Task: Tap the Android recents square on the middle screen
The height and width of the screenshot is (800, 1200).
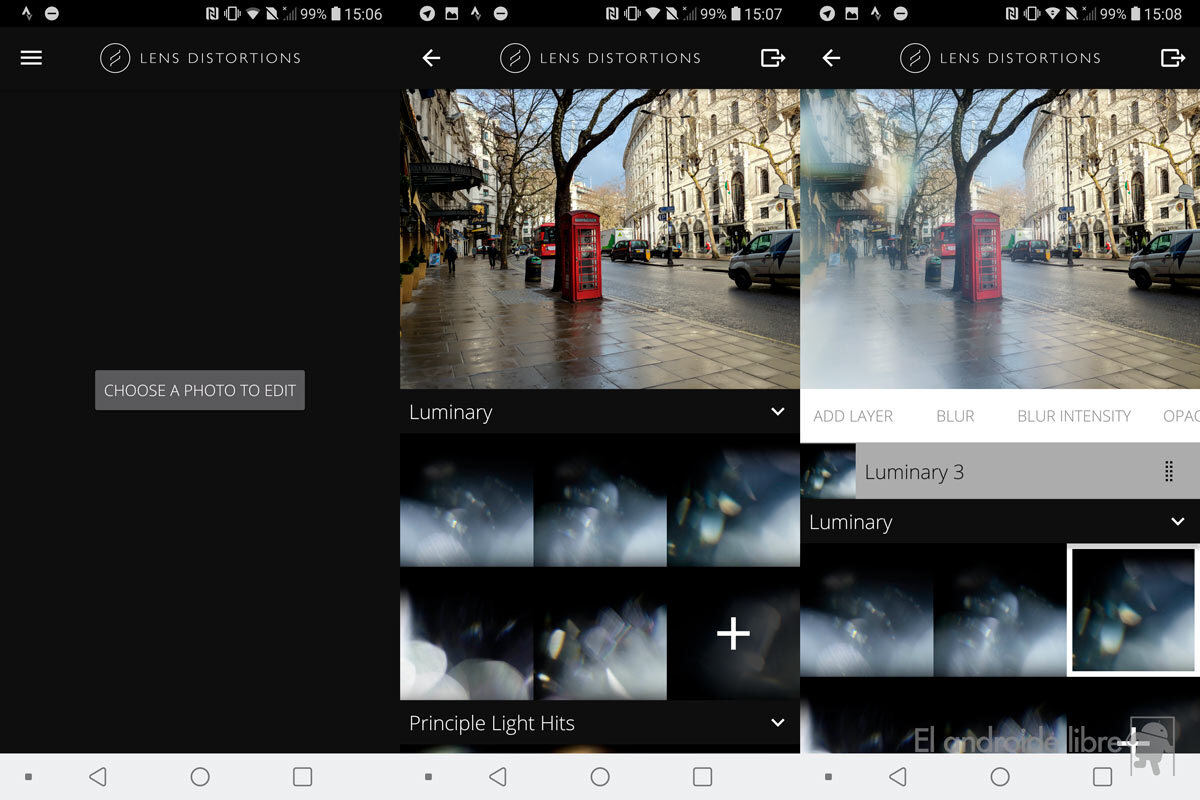Action: [702, 777]
